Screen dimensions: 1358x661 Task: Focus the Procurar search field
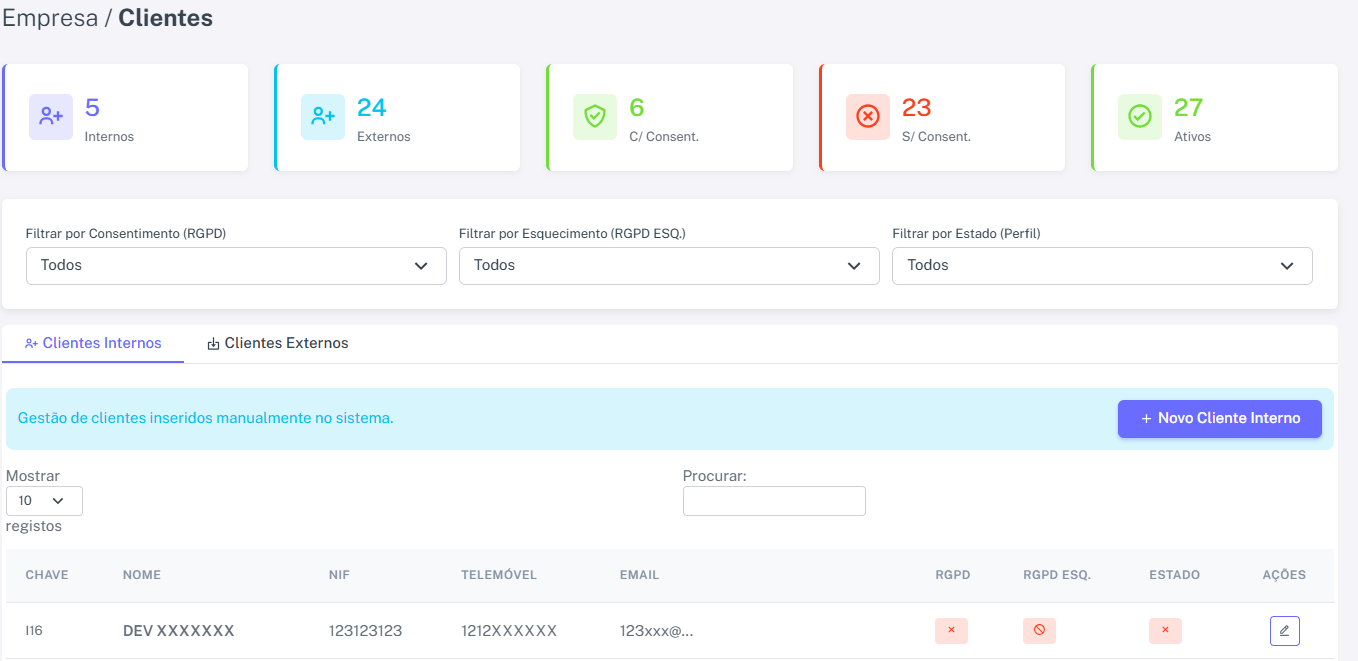click(774, 501)
